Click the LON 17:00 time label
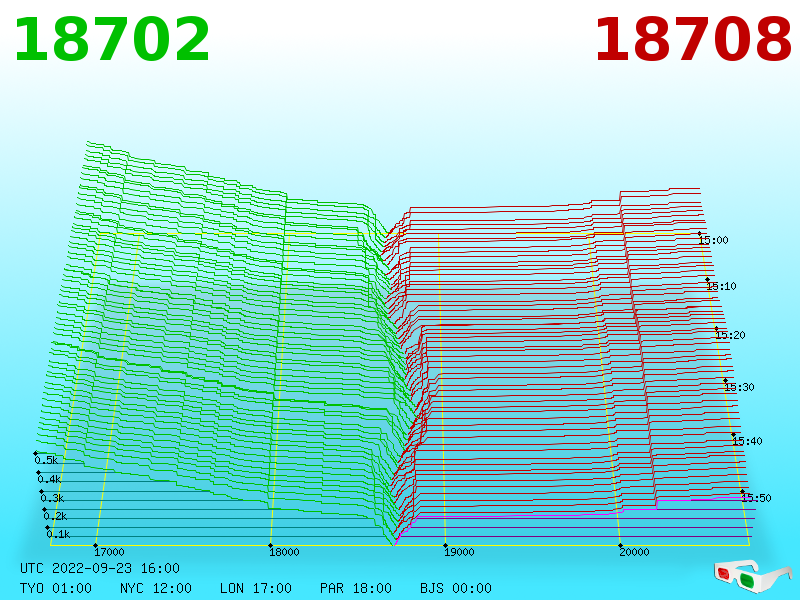The width and height of the screenshot is (800, 600). coord(256,588)
